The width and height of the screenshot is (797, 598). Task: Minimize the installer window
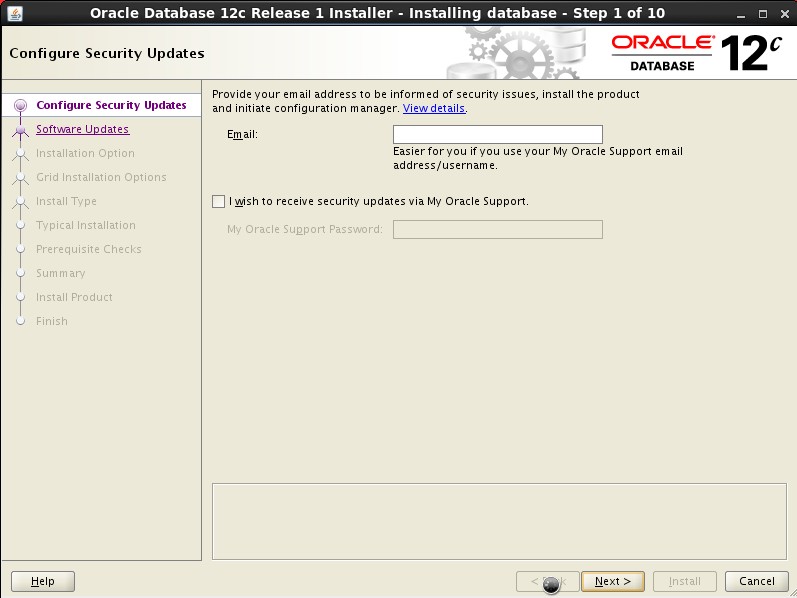coord(741,14)
